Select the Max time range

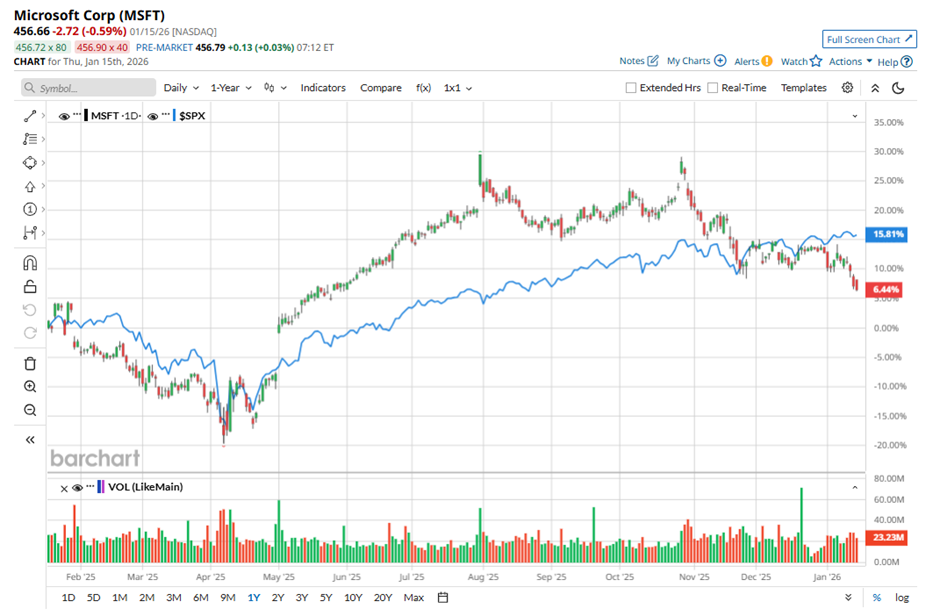coord(414,597)
